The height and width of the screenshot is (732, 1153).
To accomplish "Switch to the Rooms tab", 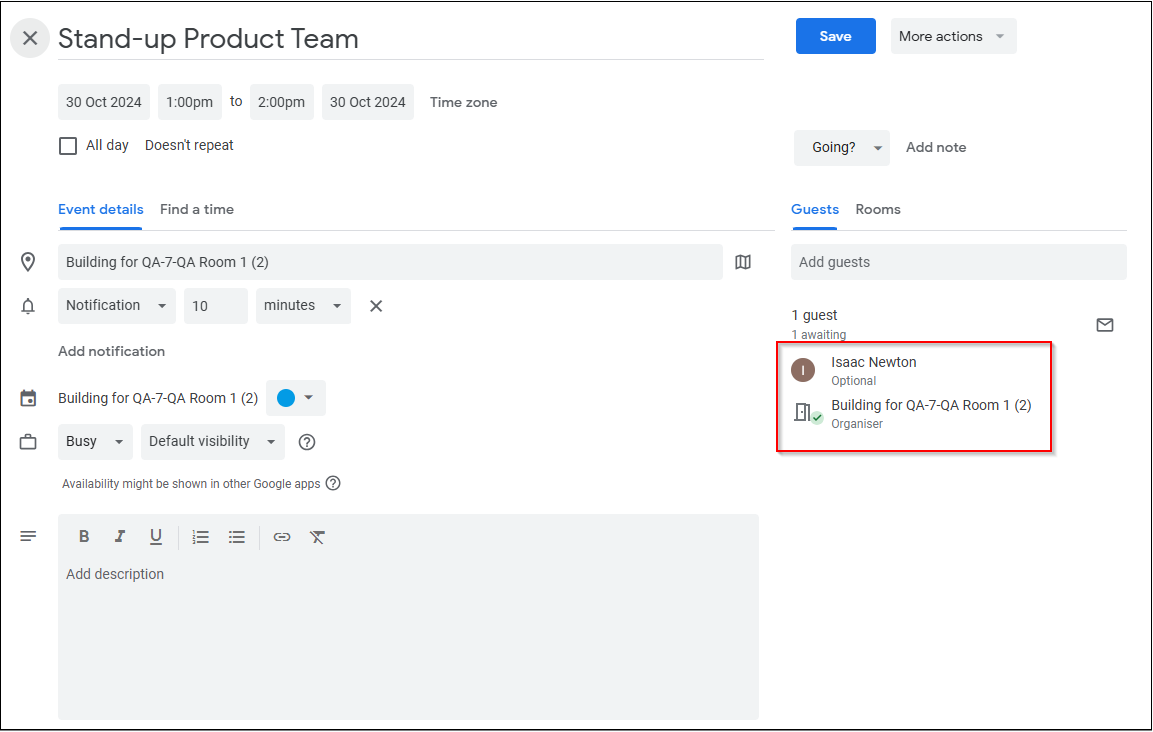I will 877,210.
